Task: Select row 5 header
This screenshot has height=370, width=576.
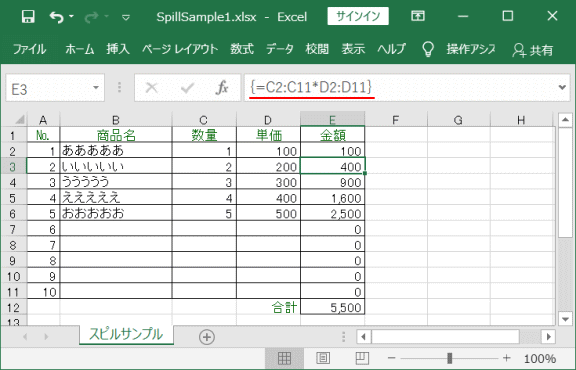Action: (14, 198)
